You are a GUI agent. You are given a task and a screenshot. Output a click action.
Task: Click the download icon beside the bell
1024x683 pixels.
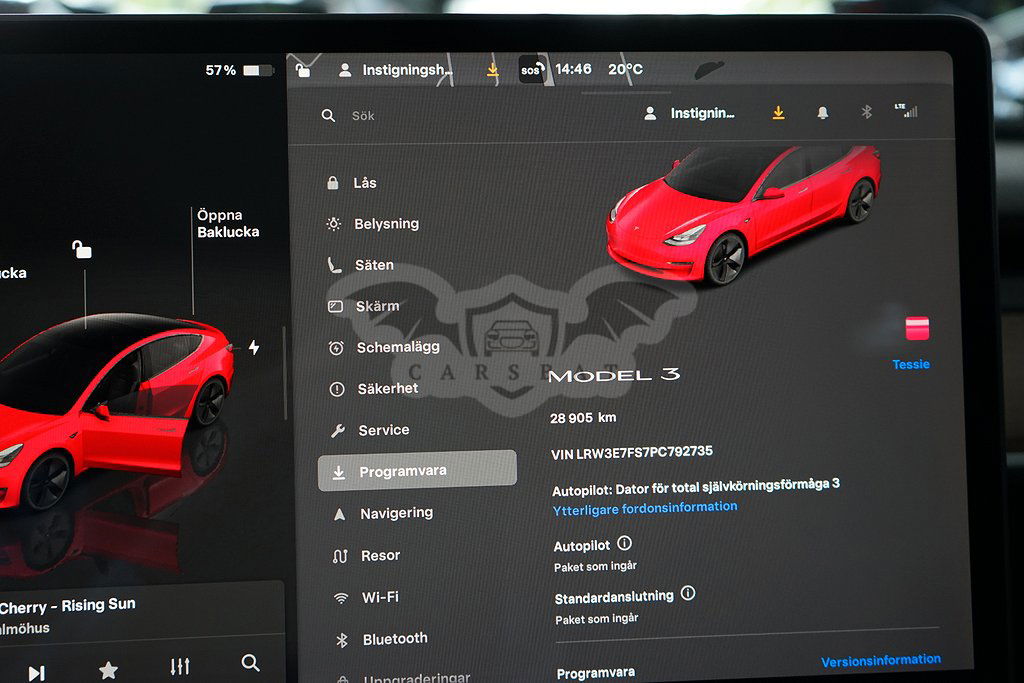coord(778,114)
